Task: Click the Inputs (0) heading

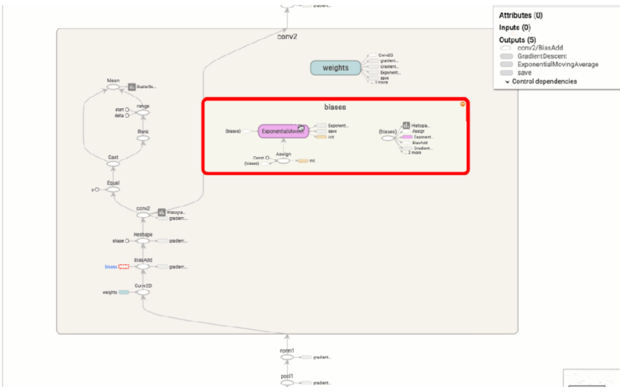Action: [514, 27]
